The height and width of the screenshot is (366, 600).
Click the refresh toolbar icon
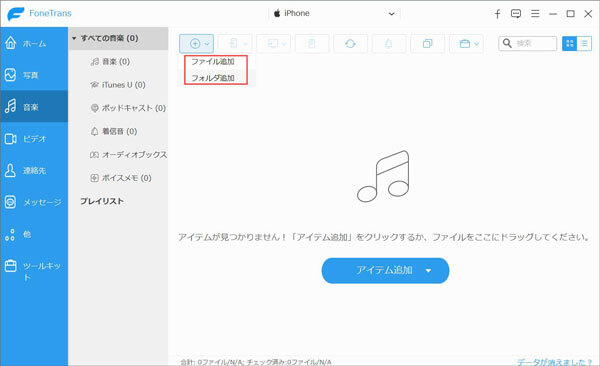point(350,44)
